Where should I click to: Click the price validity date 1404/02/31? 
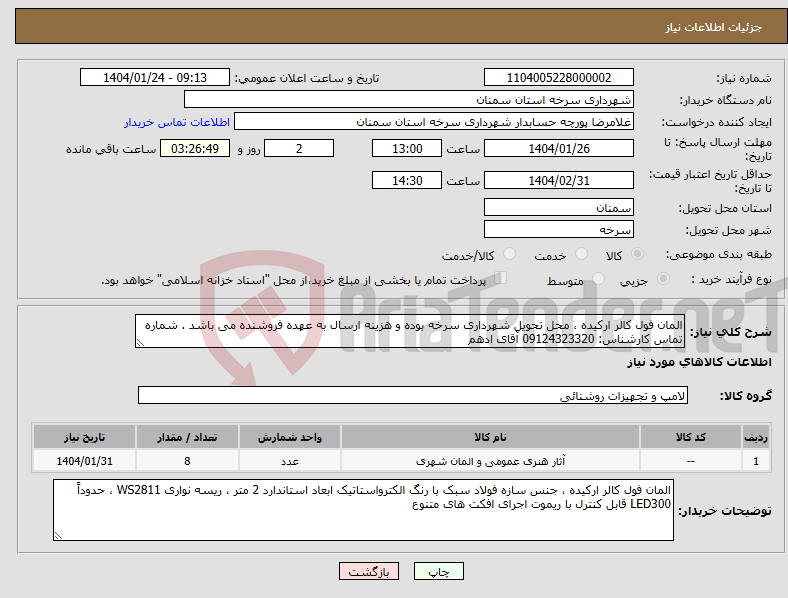click(x=559, y=180)
